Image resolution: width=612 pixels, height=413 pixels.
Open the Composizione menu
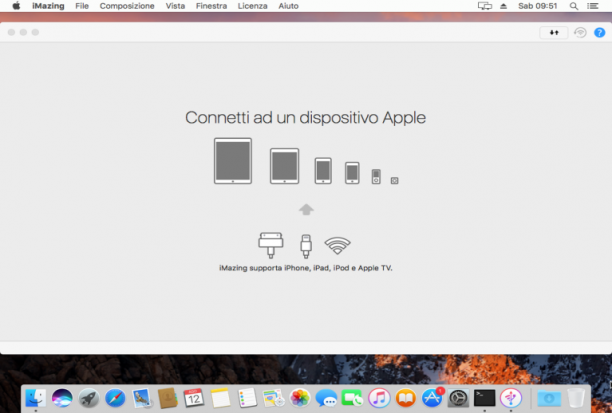127,6
